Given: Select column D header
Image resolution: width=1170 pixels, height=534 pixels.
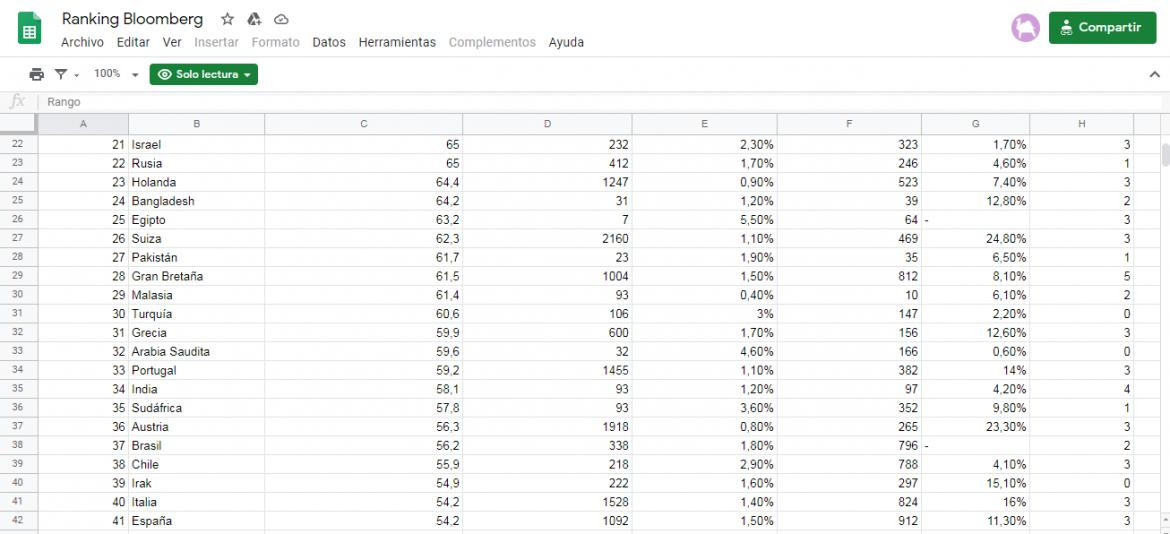Looking at the screenshot, I should pyautogui.click(x=547, y=124).
